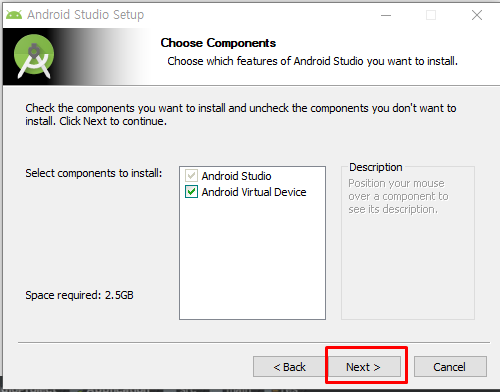500x392 pixels.
Task: Click the Android icon in title bar
Action: tap(14, 15)
